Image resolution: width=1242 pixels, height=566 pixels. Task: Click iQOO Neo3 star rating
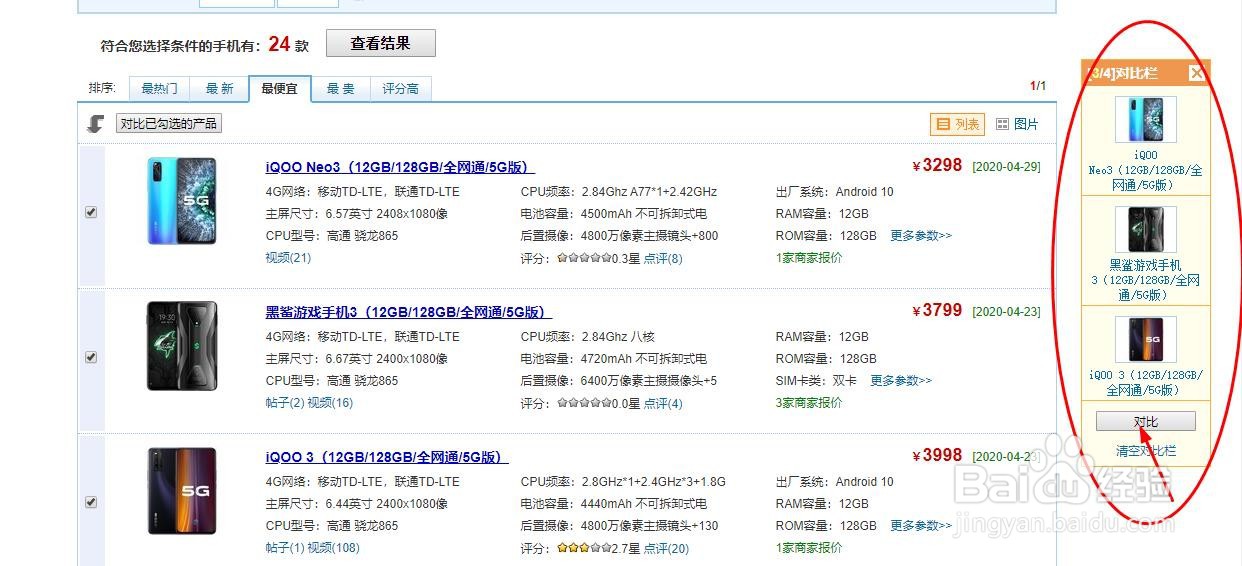click(582, 259)
